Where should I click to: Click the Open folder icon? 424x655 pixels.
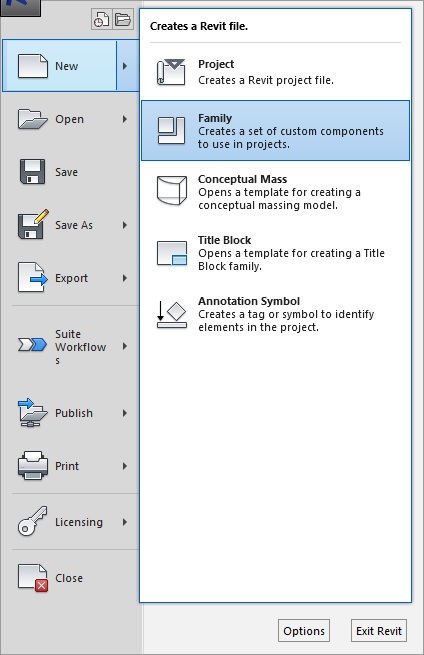[33, 119]
